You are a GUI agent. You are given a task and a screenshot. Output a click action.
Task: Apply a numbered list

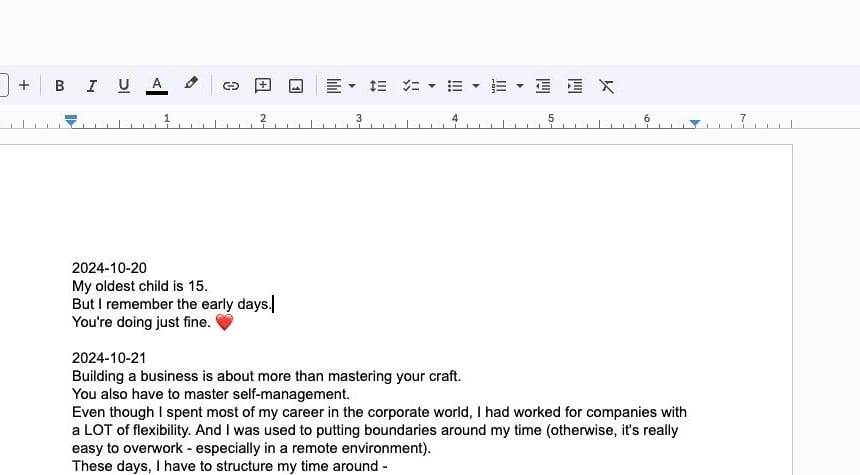point(499,86)
